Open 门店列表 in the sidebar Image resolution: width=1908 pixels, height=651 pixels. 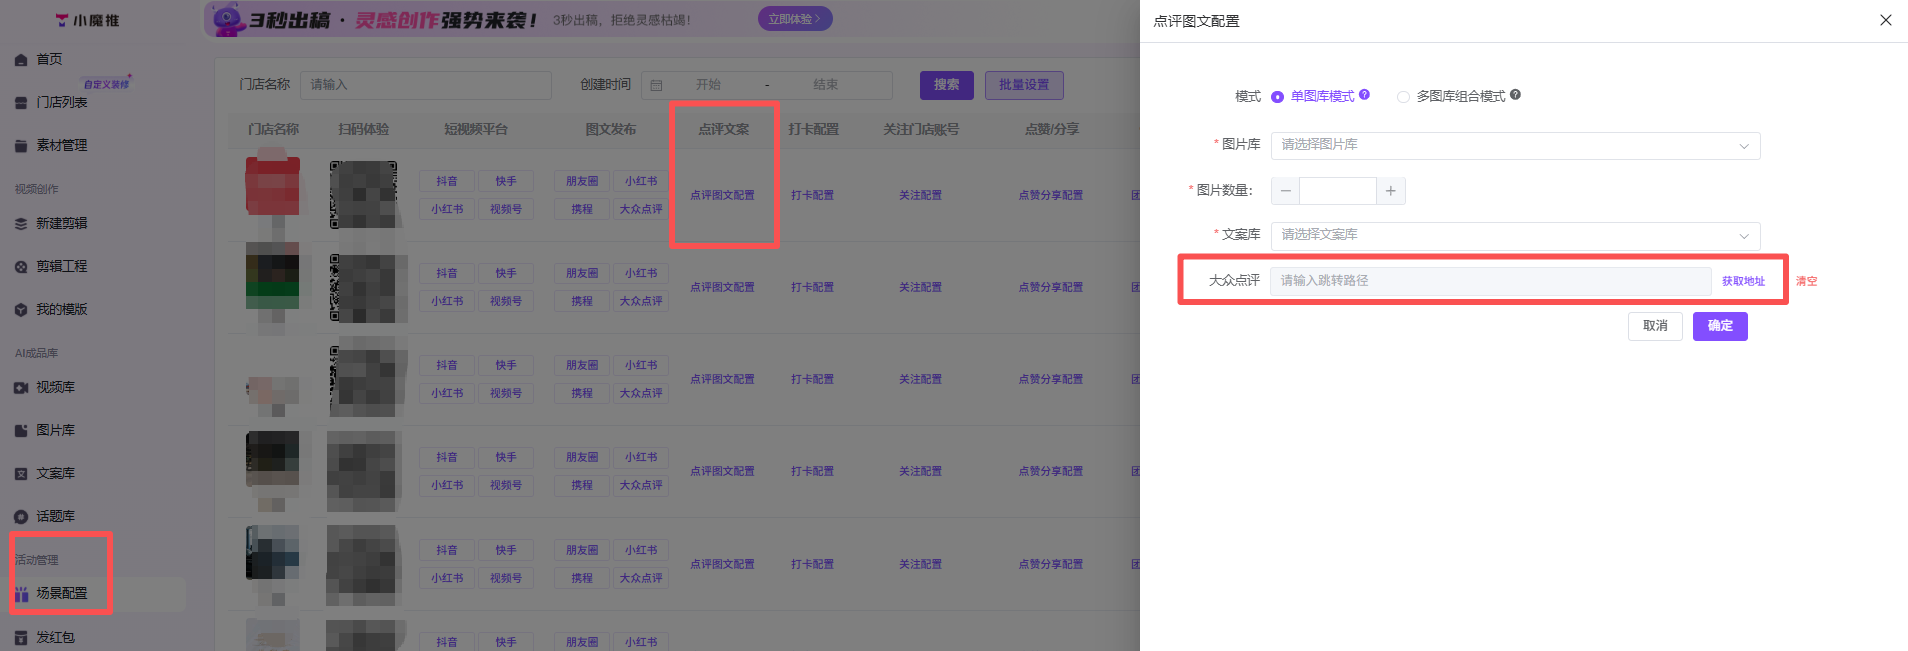pyautogui.click(x=61, y=103)
